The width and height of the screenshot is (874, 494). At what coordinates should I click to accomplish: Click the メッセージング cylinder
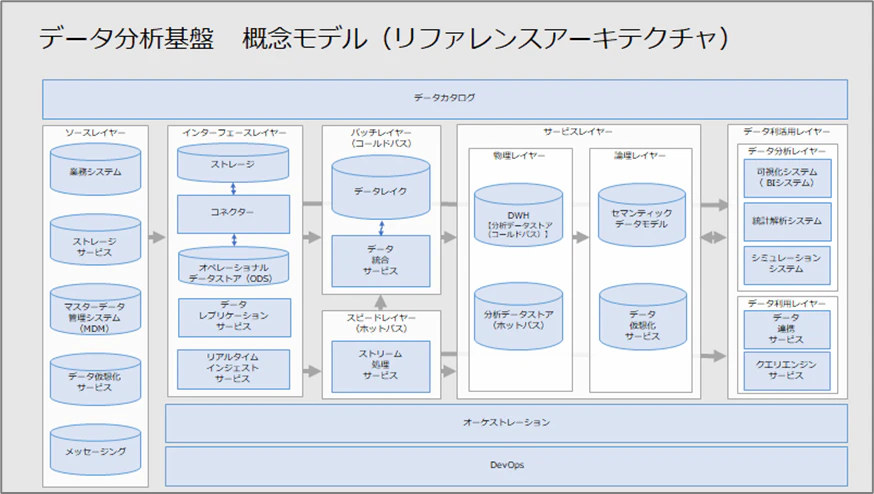pyautogui.click(x=95, y=450)
